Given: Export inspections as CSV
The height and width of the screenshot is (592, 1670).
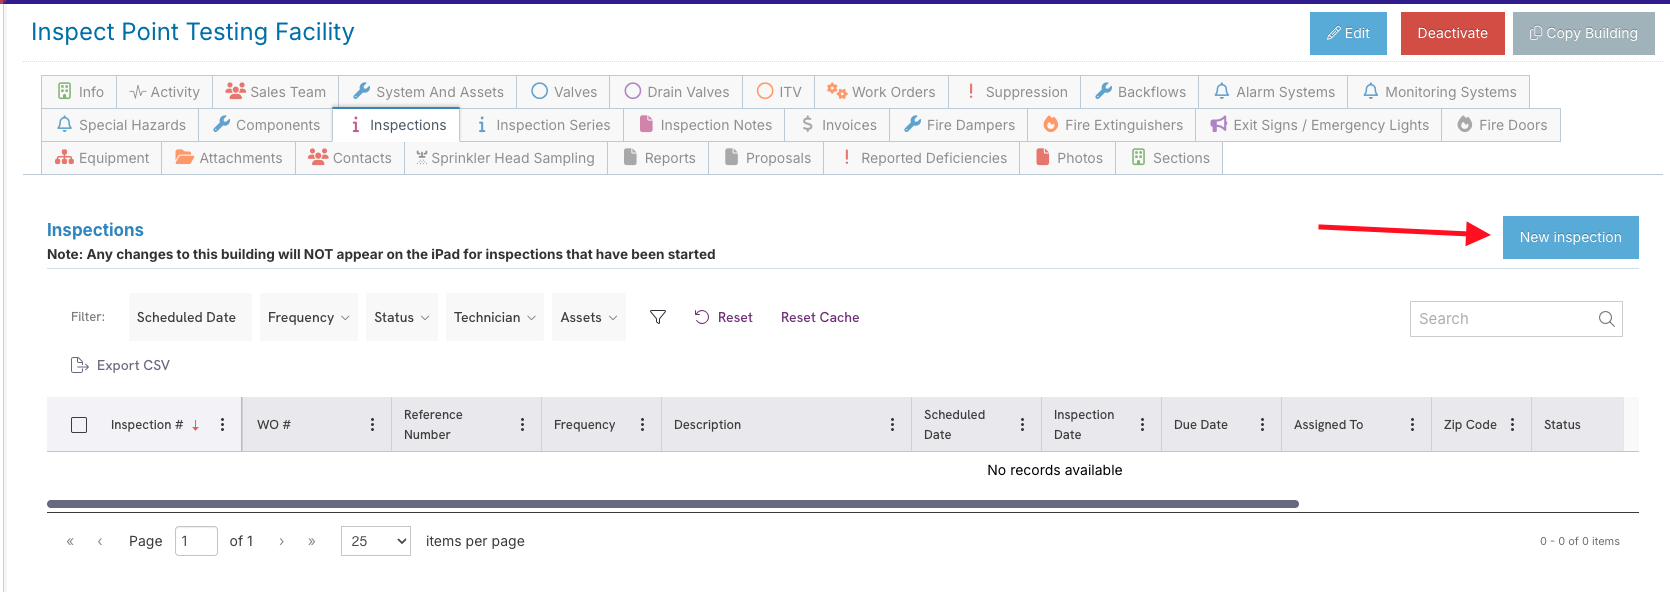Looking at the screenshot, I should click(x=120, y=365).
